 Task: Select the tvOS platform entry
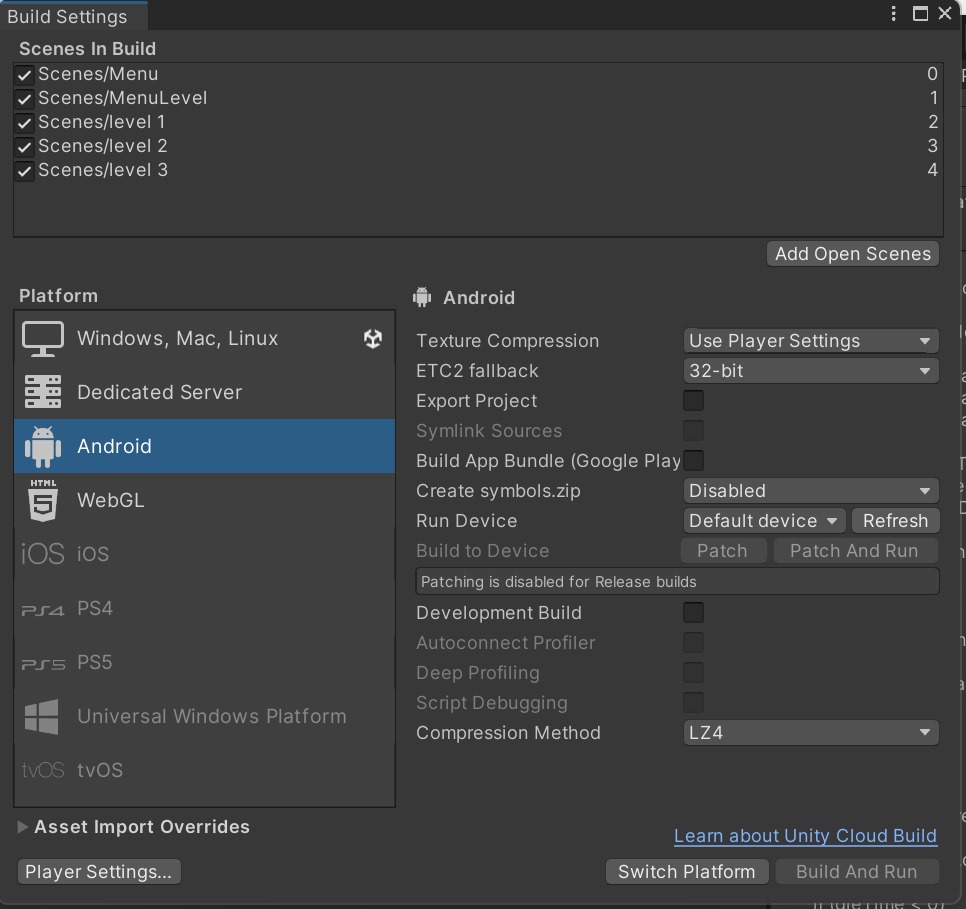(x=100, y=771)
